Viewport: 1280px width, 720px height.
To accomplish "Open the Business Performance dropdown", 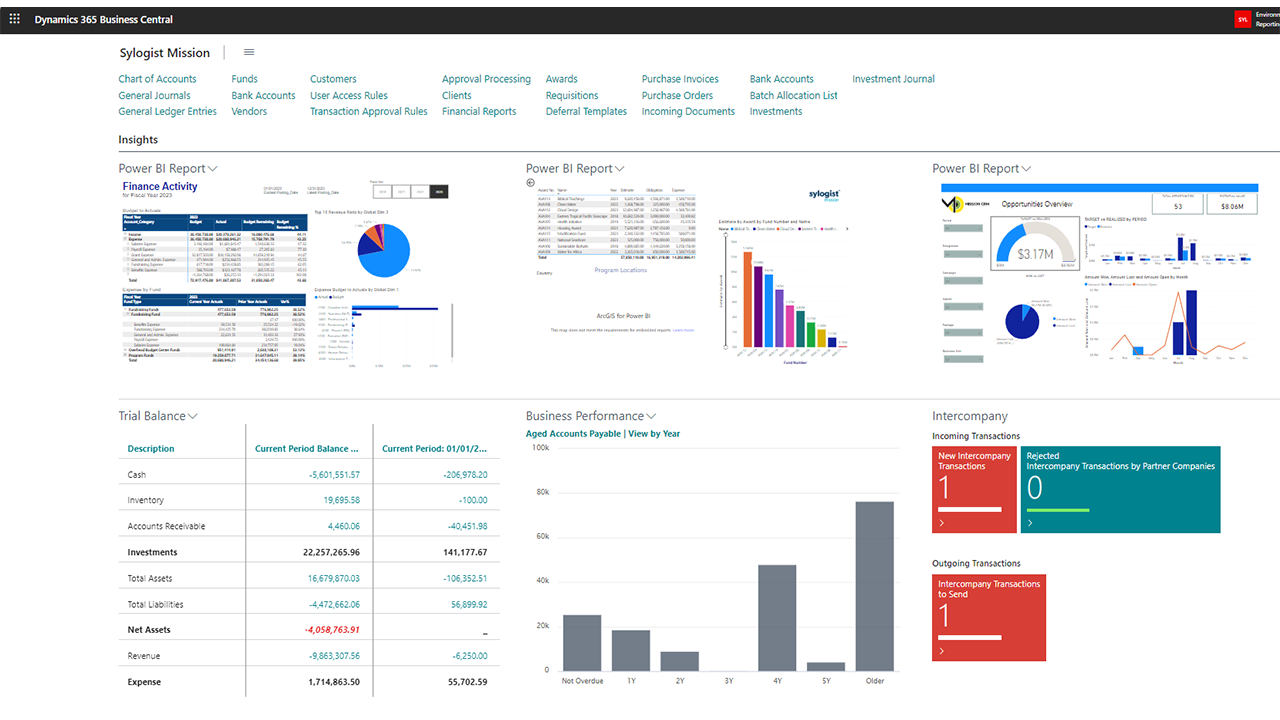I will [650, 415].
